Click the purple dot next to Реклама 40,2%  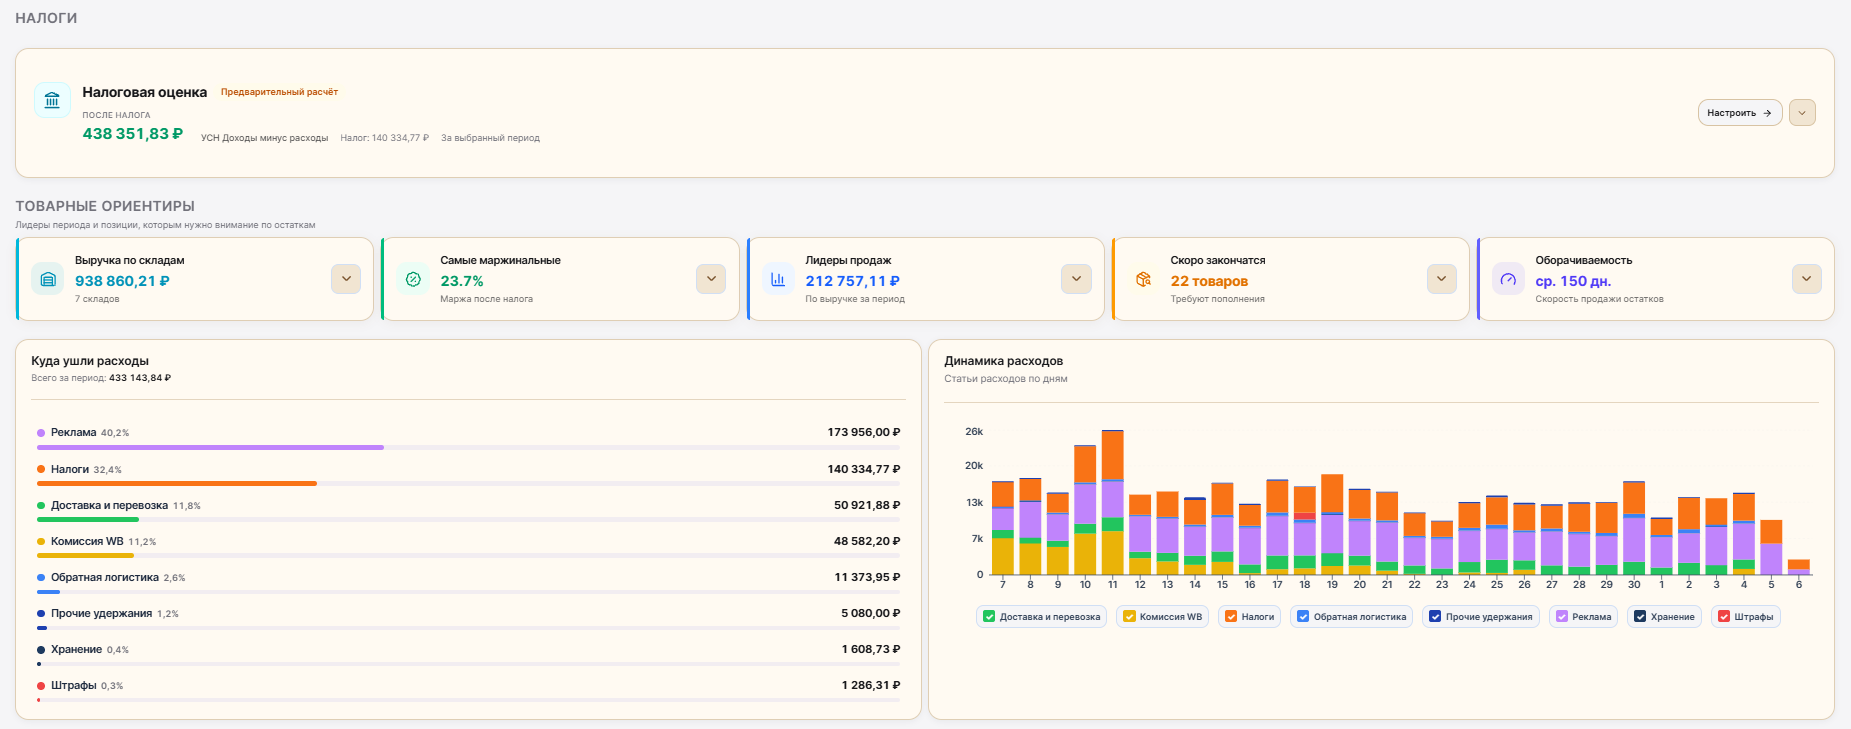(x=41, y=433)
